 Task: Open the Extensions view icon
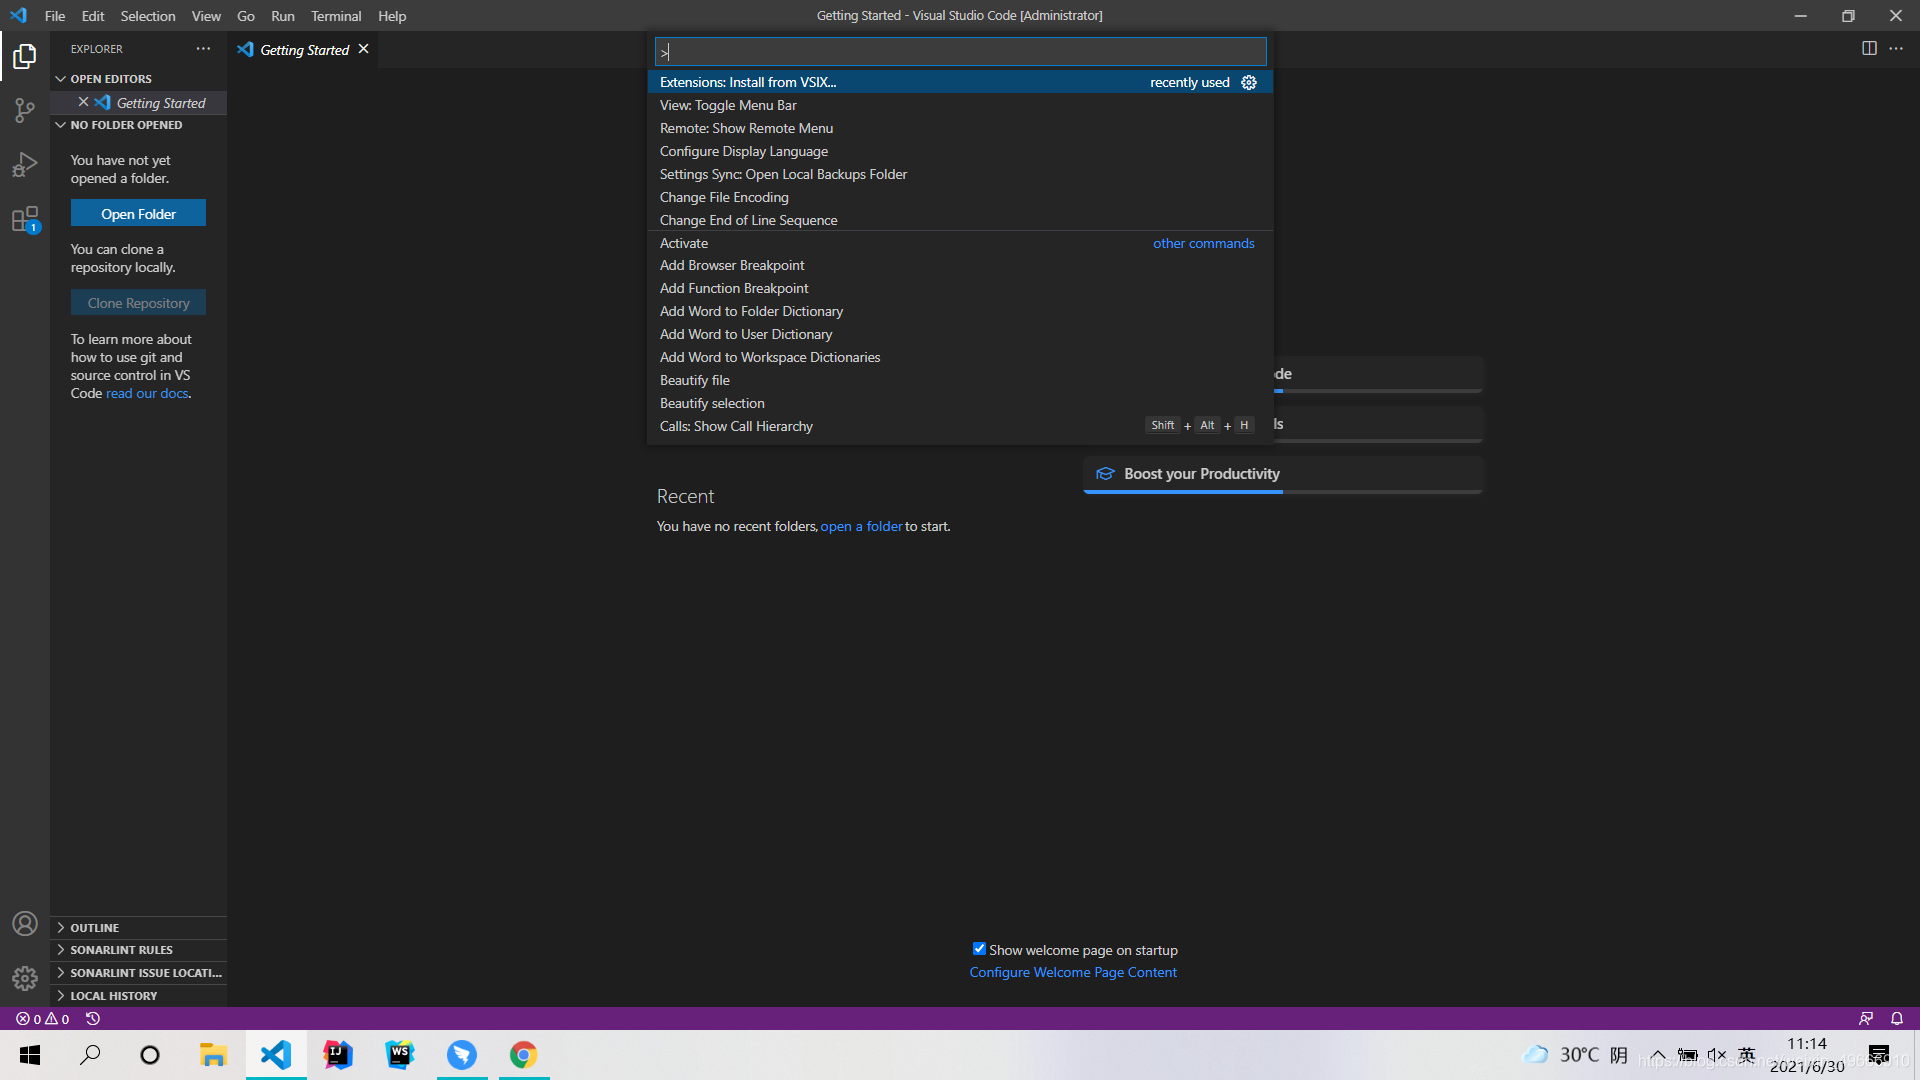click(x=24, y=219)
